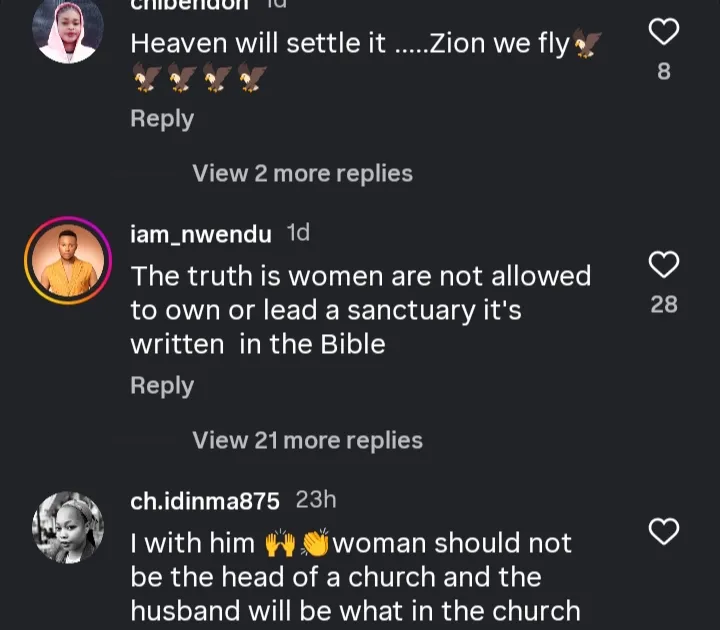View the 8 likes count
Image resolution: width=720 pixels, height=630 pixels.
coord(664,71)
